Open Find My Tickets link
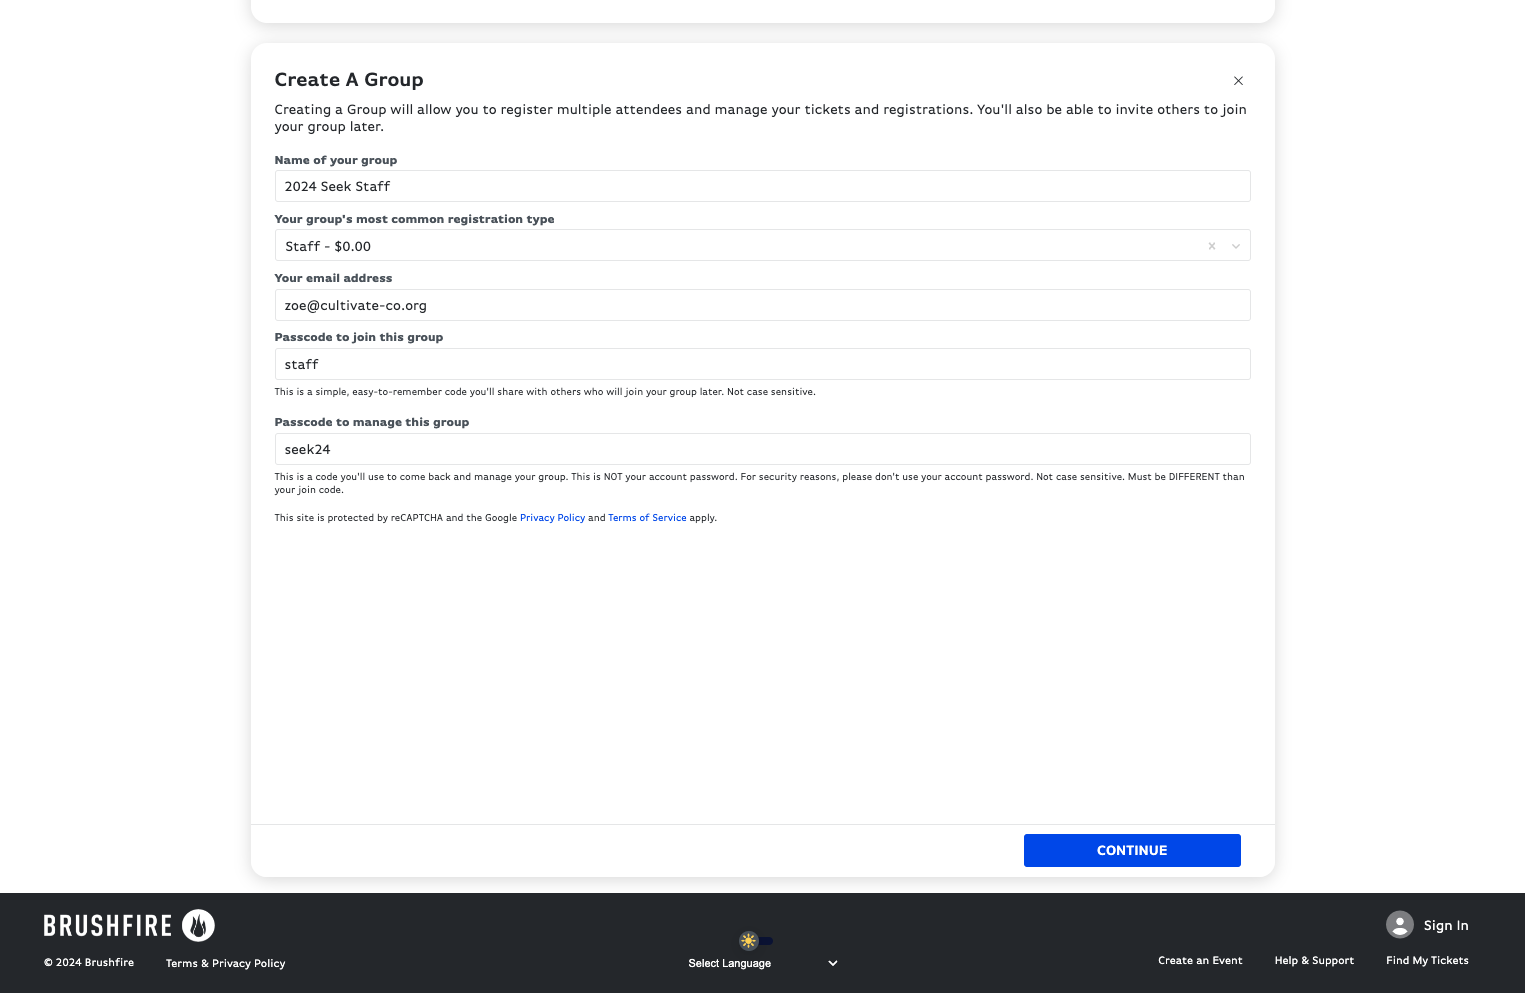Screen dimensions: 1525x993 click(1427, 960)
